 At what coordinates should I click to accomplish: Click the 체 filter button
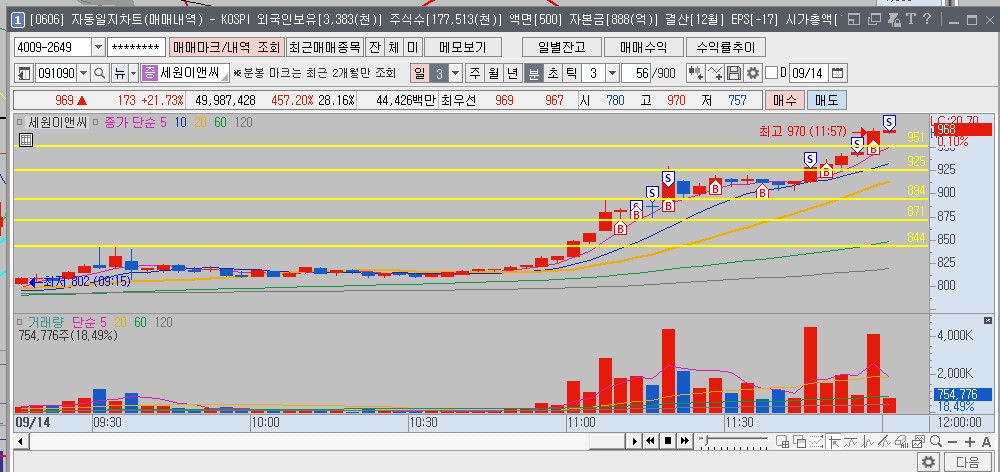pos(394,47)
